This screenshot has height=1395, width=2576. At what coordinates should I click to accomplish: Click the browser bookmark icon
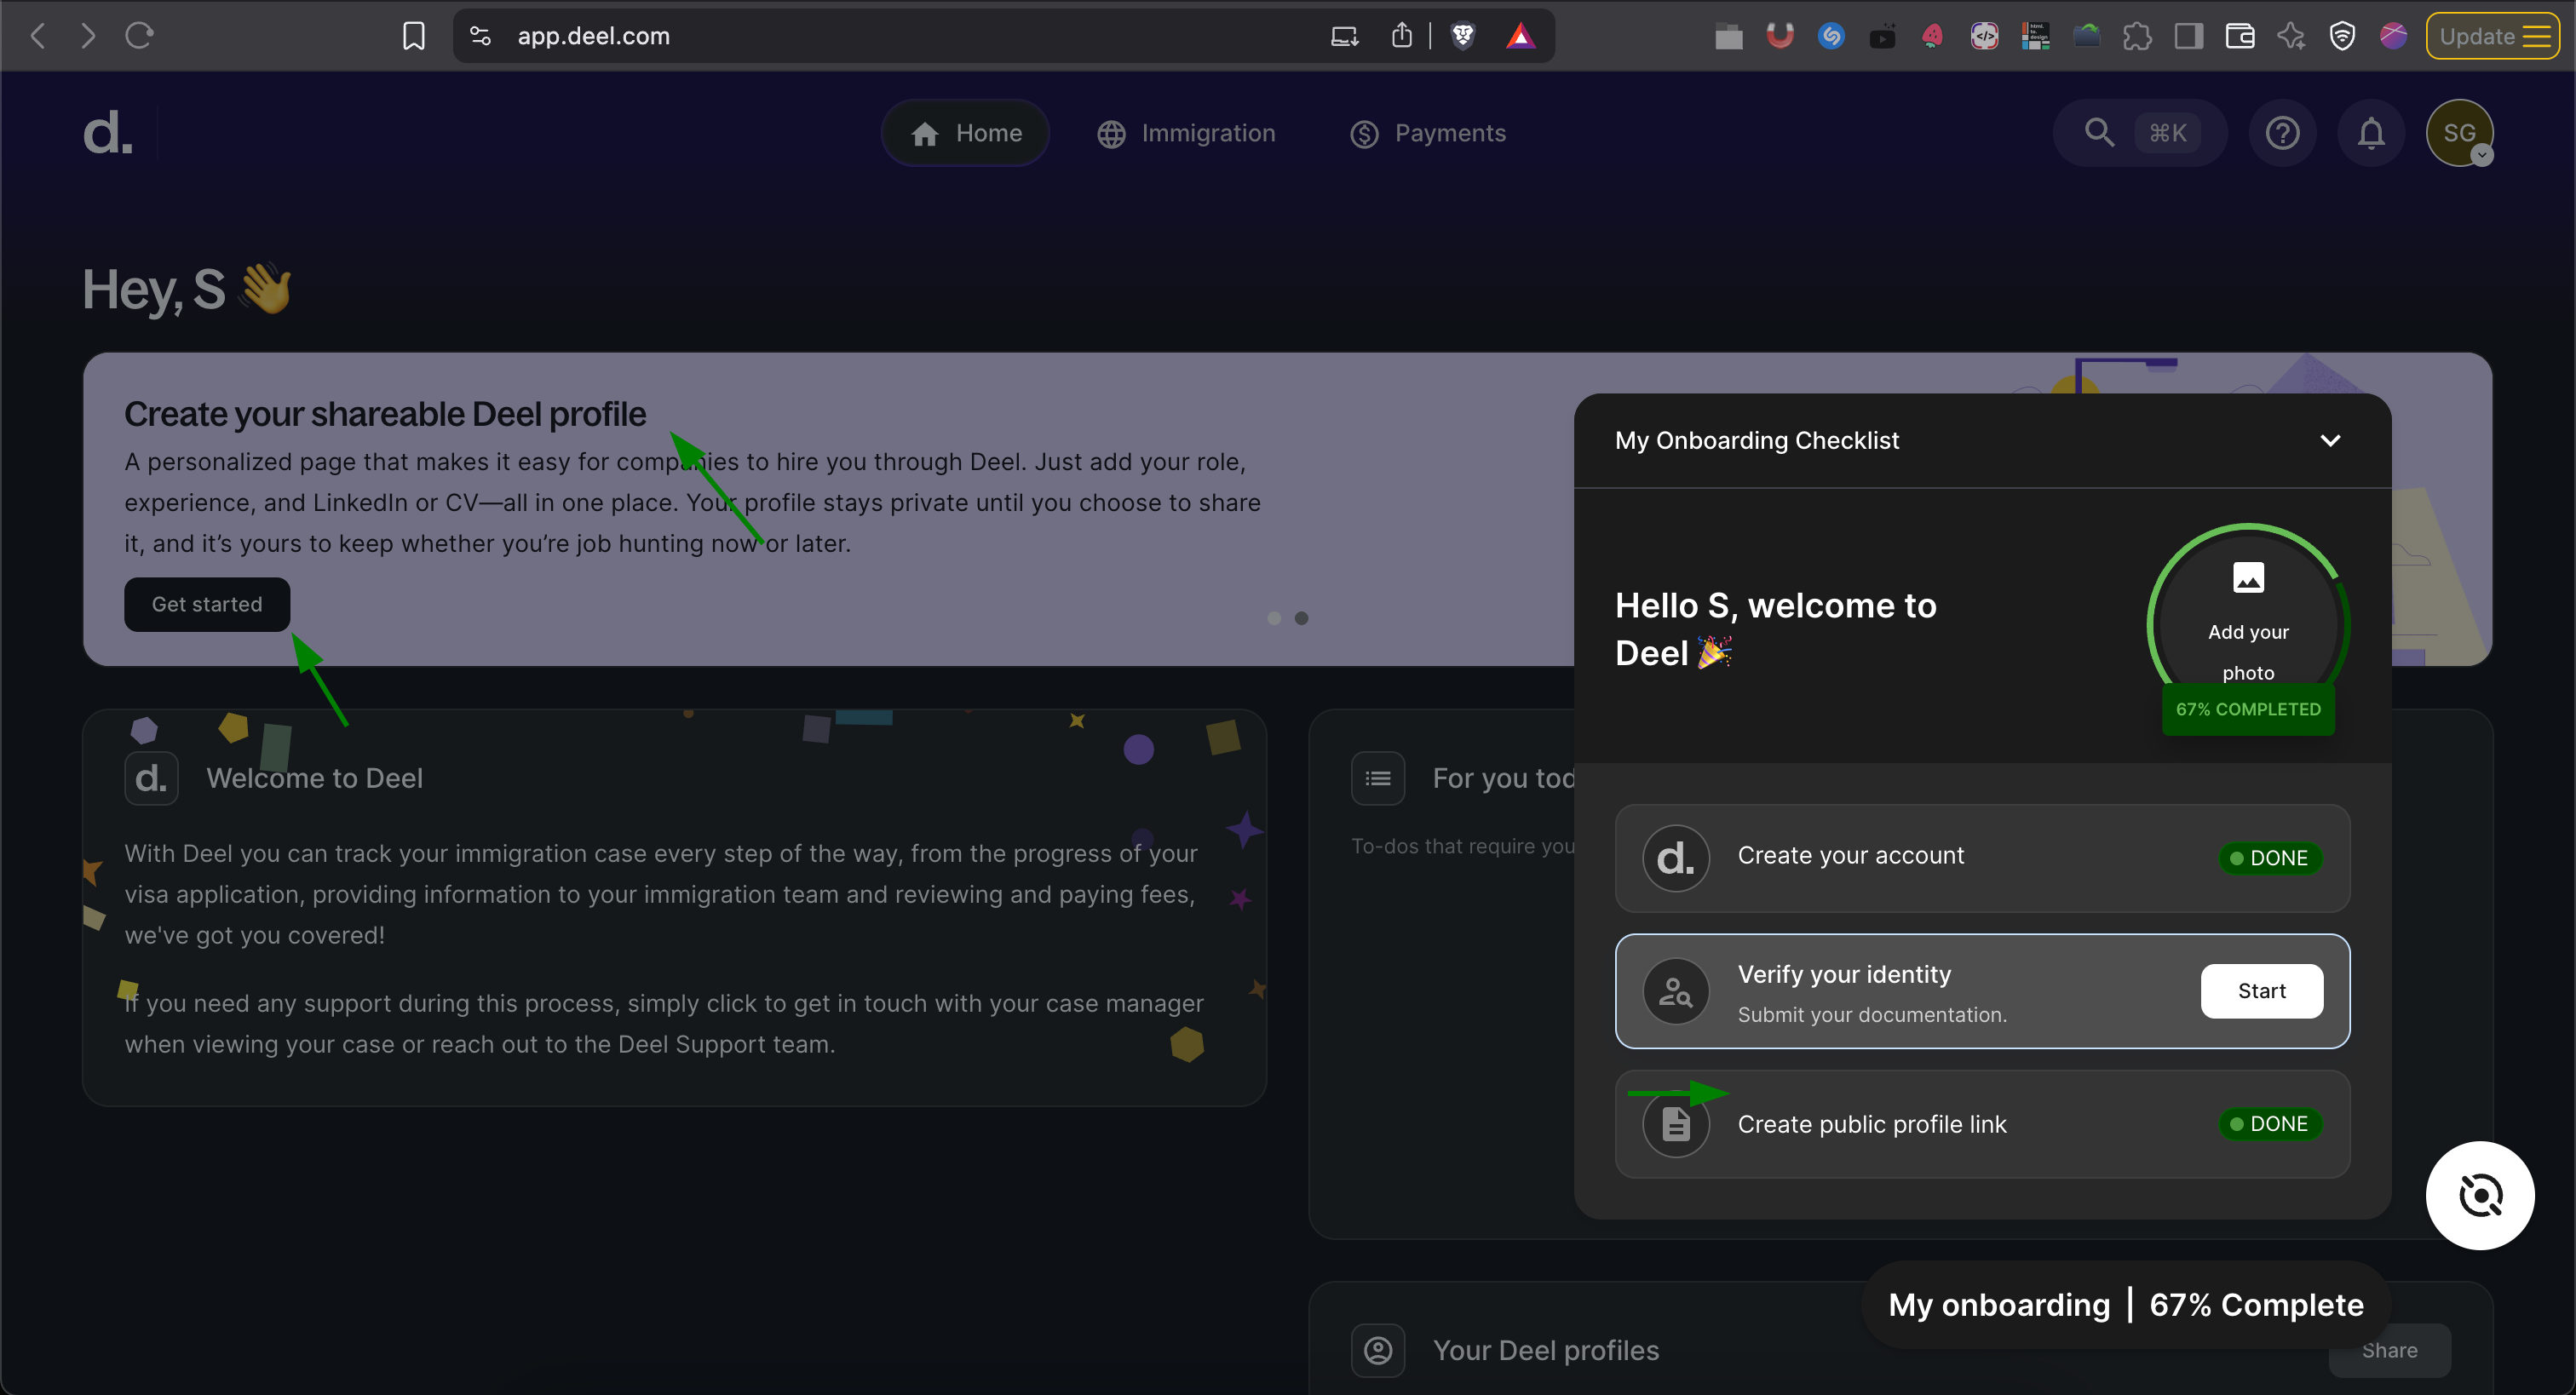(x=413, y=36)
